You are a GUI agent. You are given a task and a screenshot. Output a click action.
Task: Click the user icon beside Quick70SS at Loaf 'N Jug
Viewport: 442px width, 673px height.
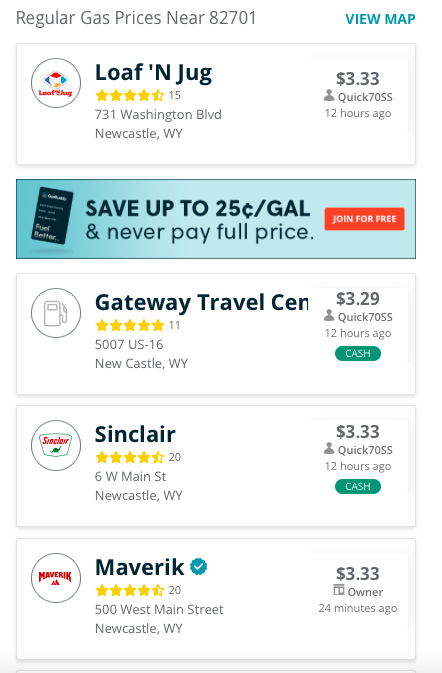[x=329, y=95]
